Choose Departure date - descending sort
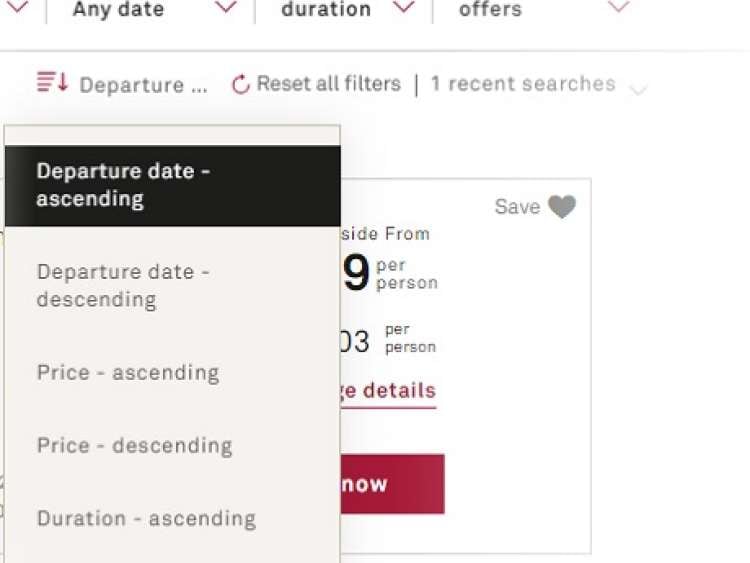 click(x=172, y=285)
